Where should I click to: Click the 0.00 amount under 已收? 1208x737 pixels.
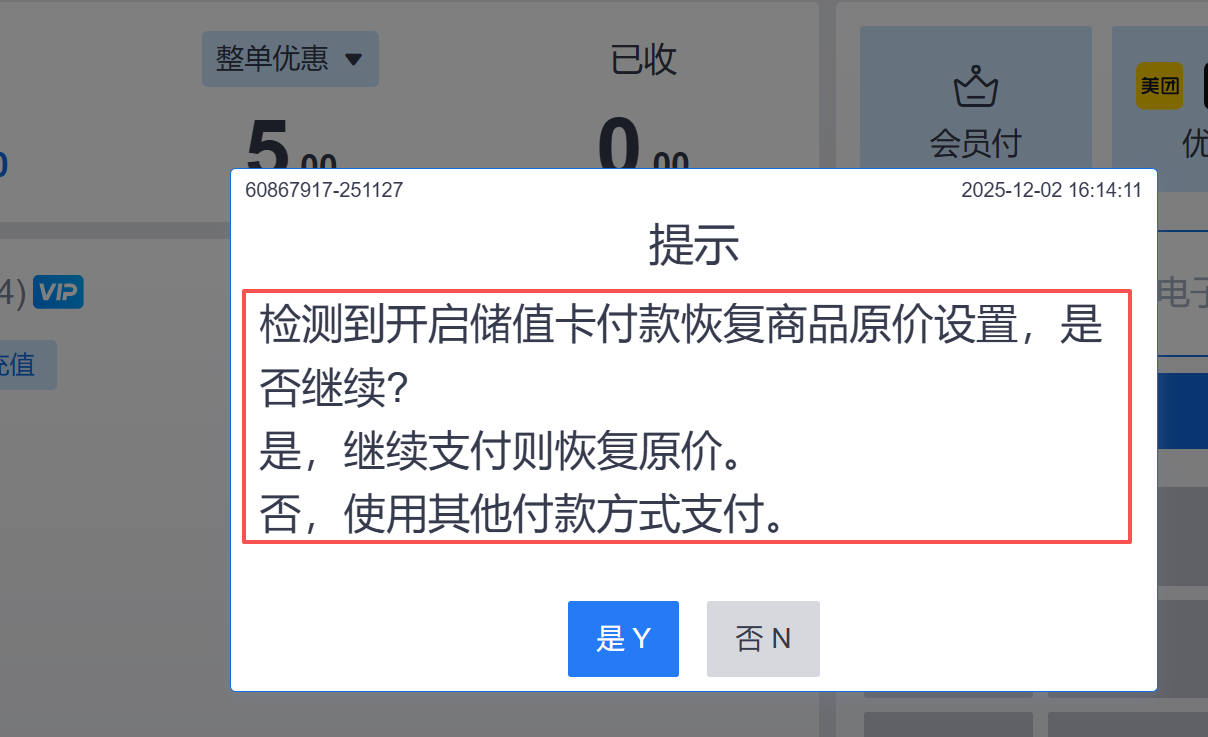[x=643, y=148]
